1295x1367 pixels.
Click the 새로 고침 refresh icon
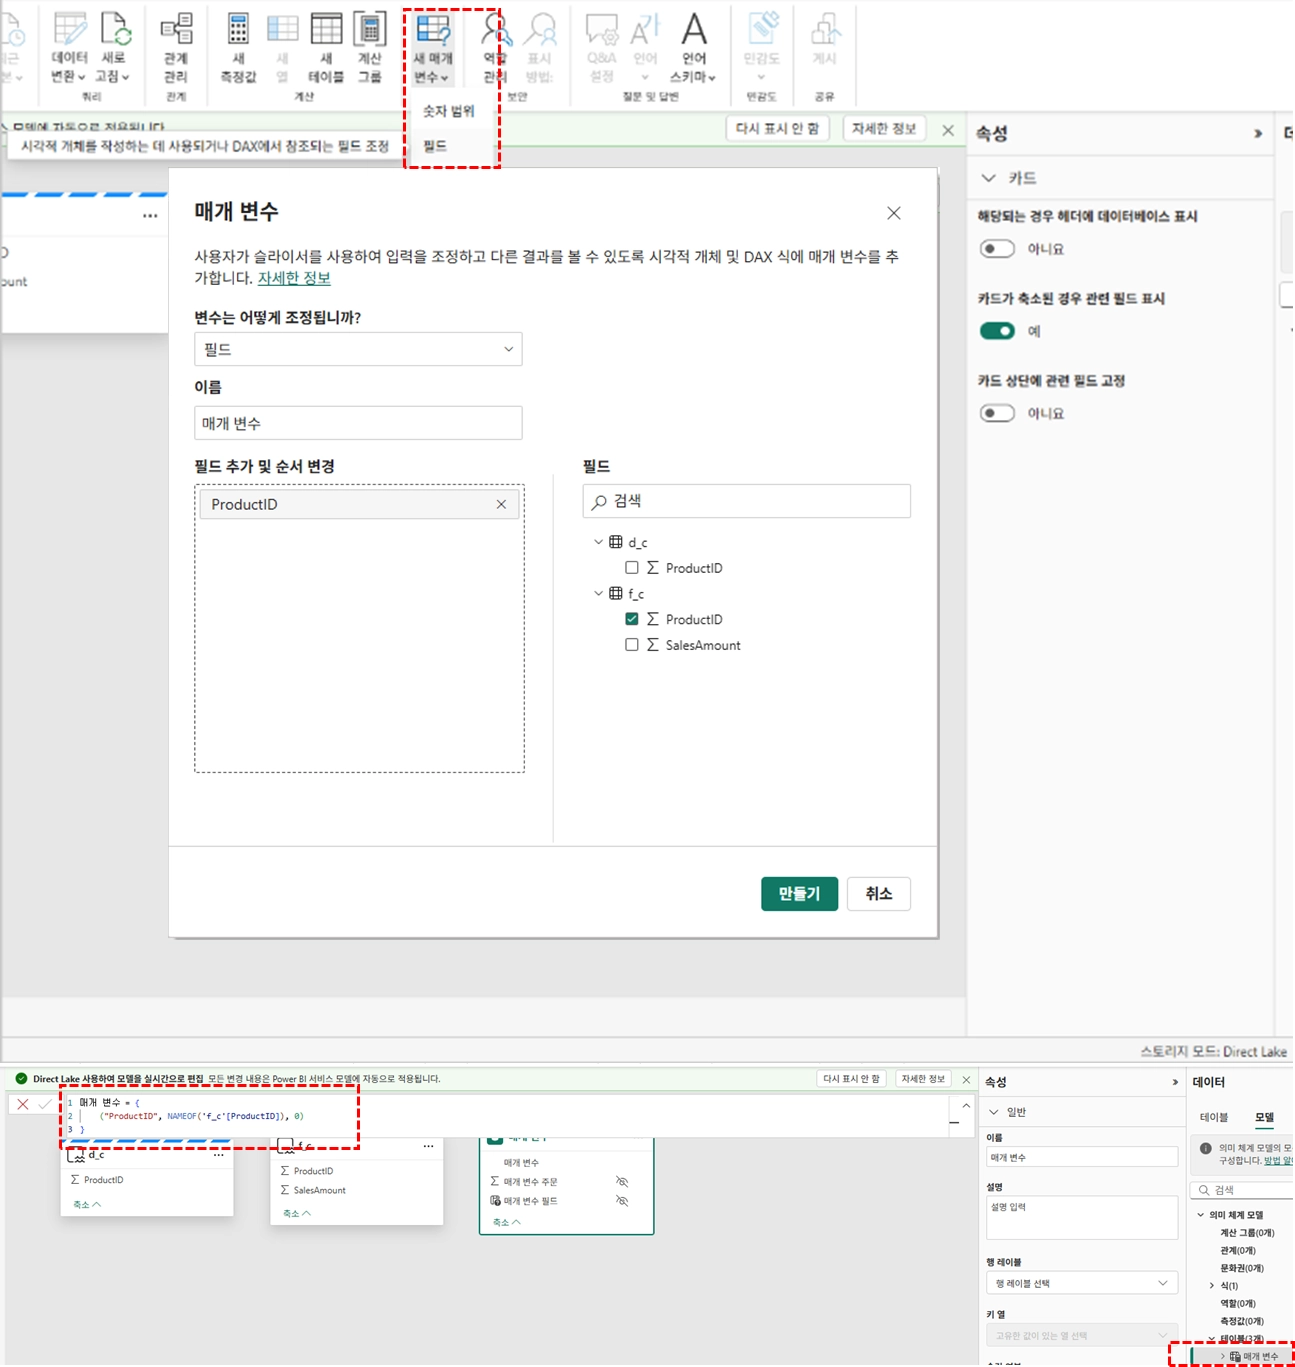point(113,32)
